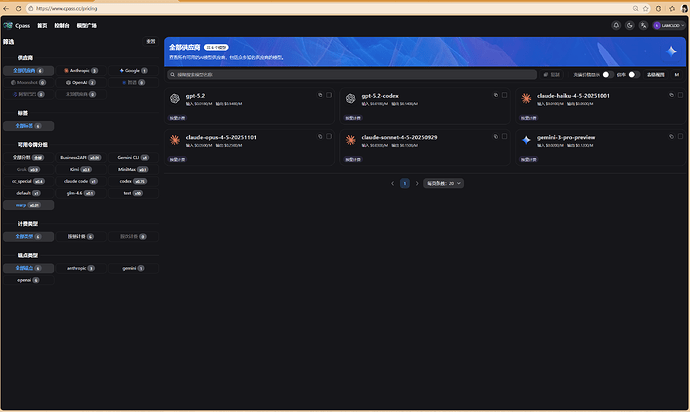The image size is (690, 412).
Task: Select the OpenAI provider filter
Action: (x=81, y=82)
